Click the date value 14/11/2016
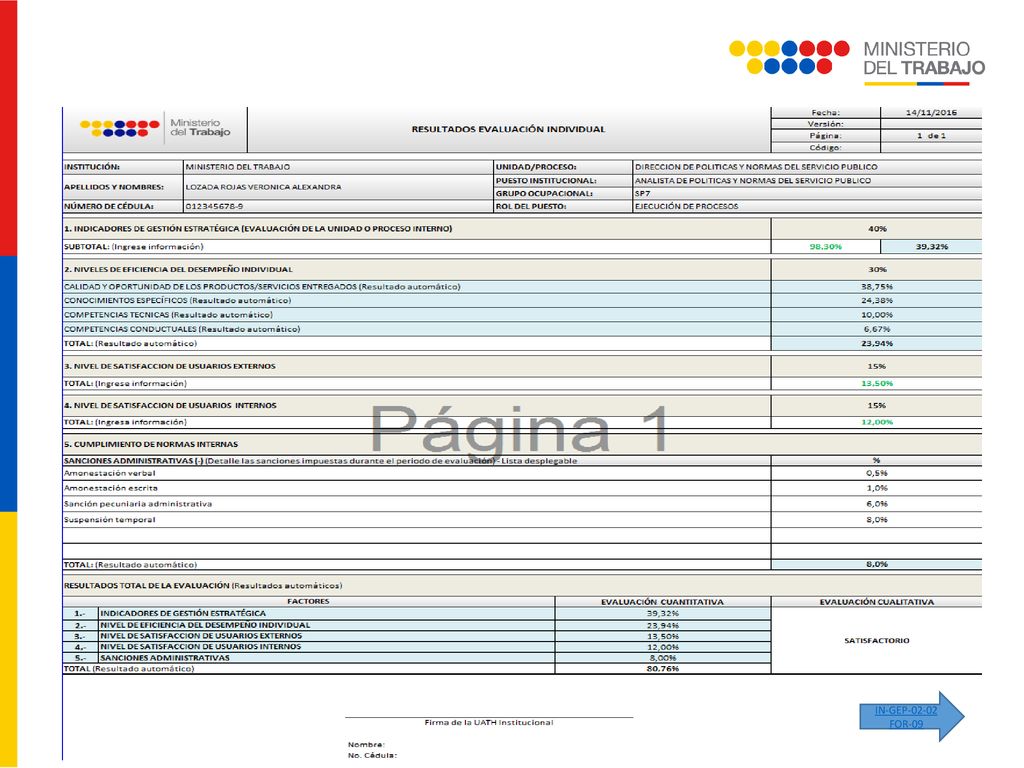 [931, 112]
